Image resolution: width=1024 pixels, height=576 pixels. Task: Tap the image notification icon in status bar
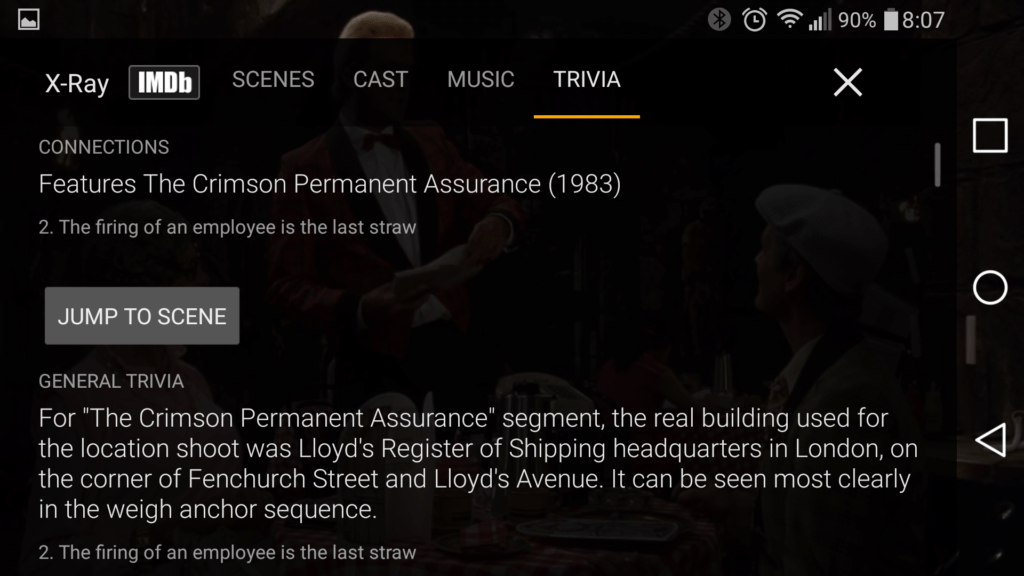pos(29,20)
